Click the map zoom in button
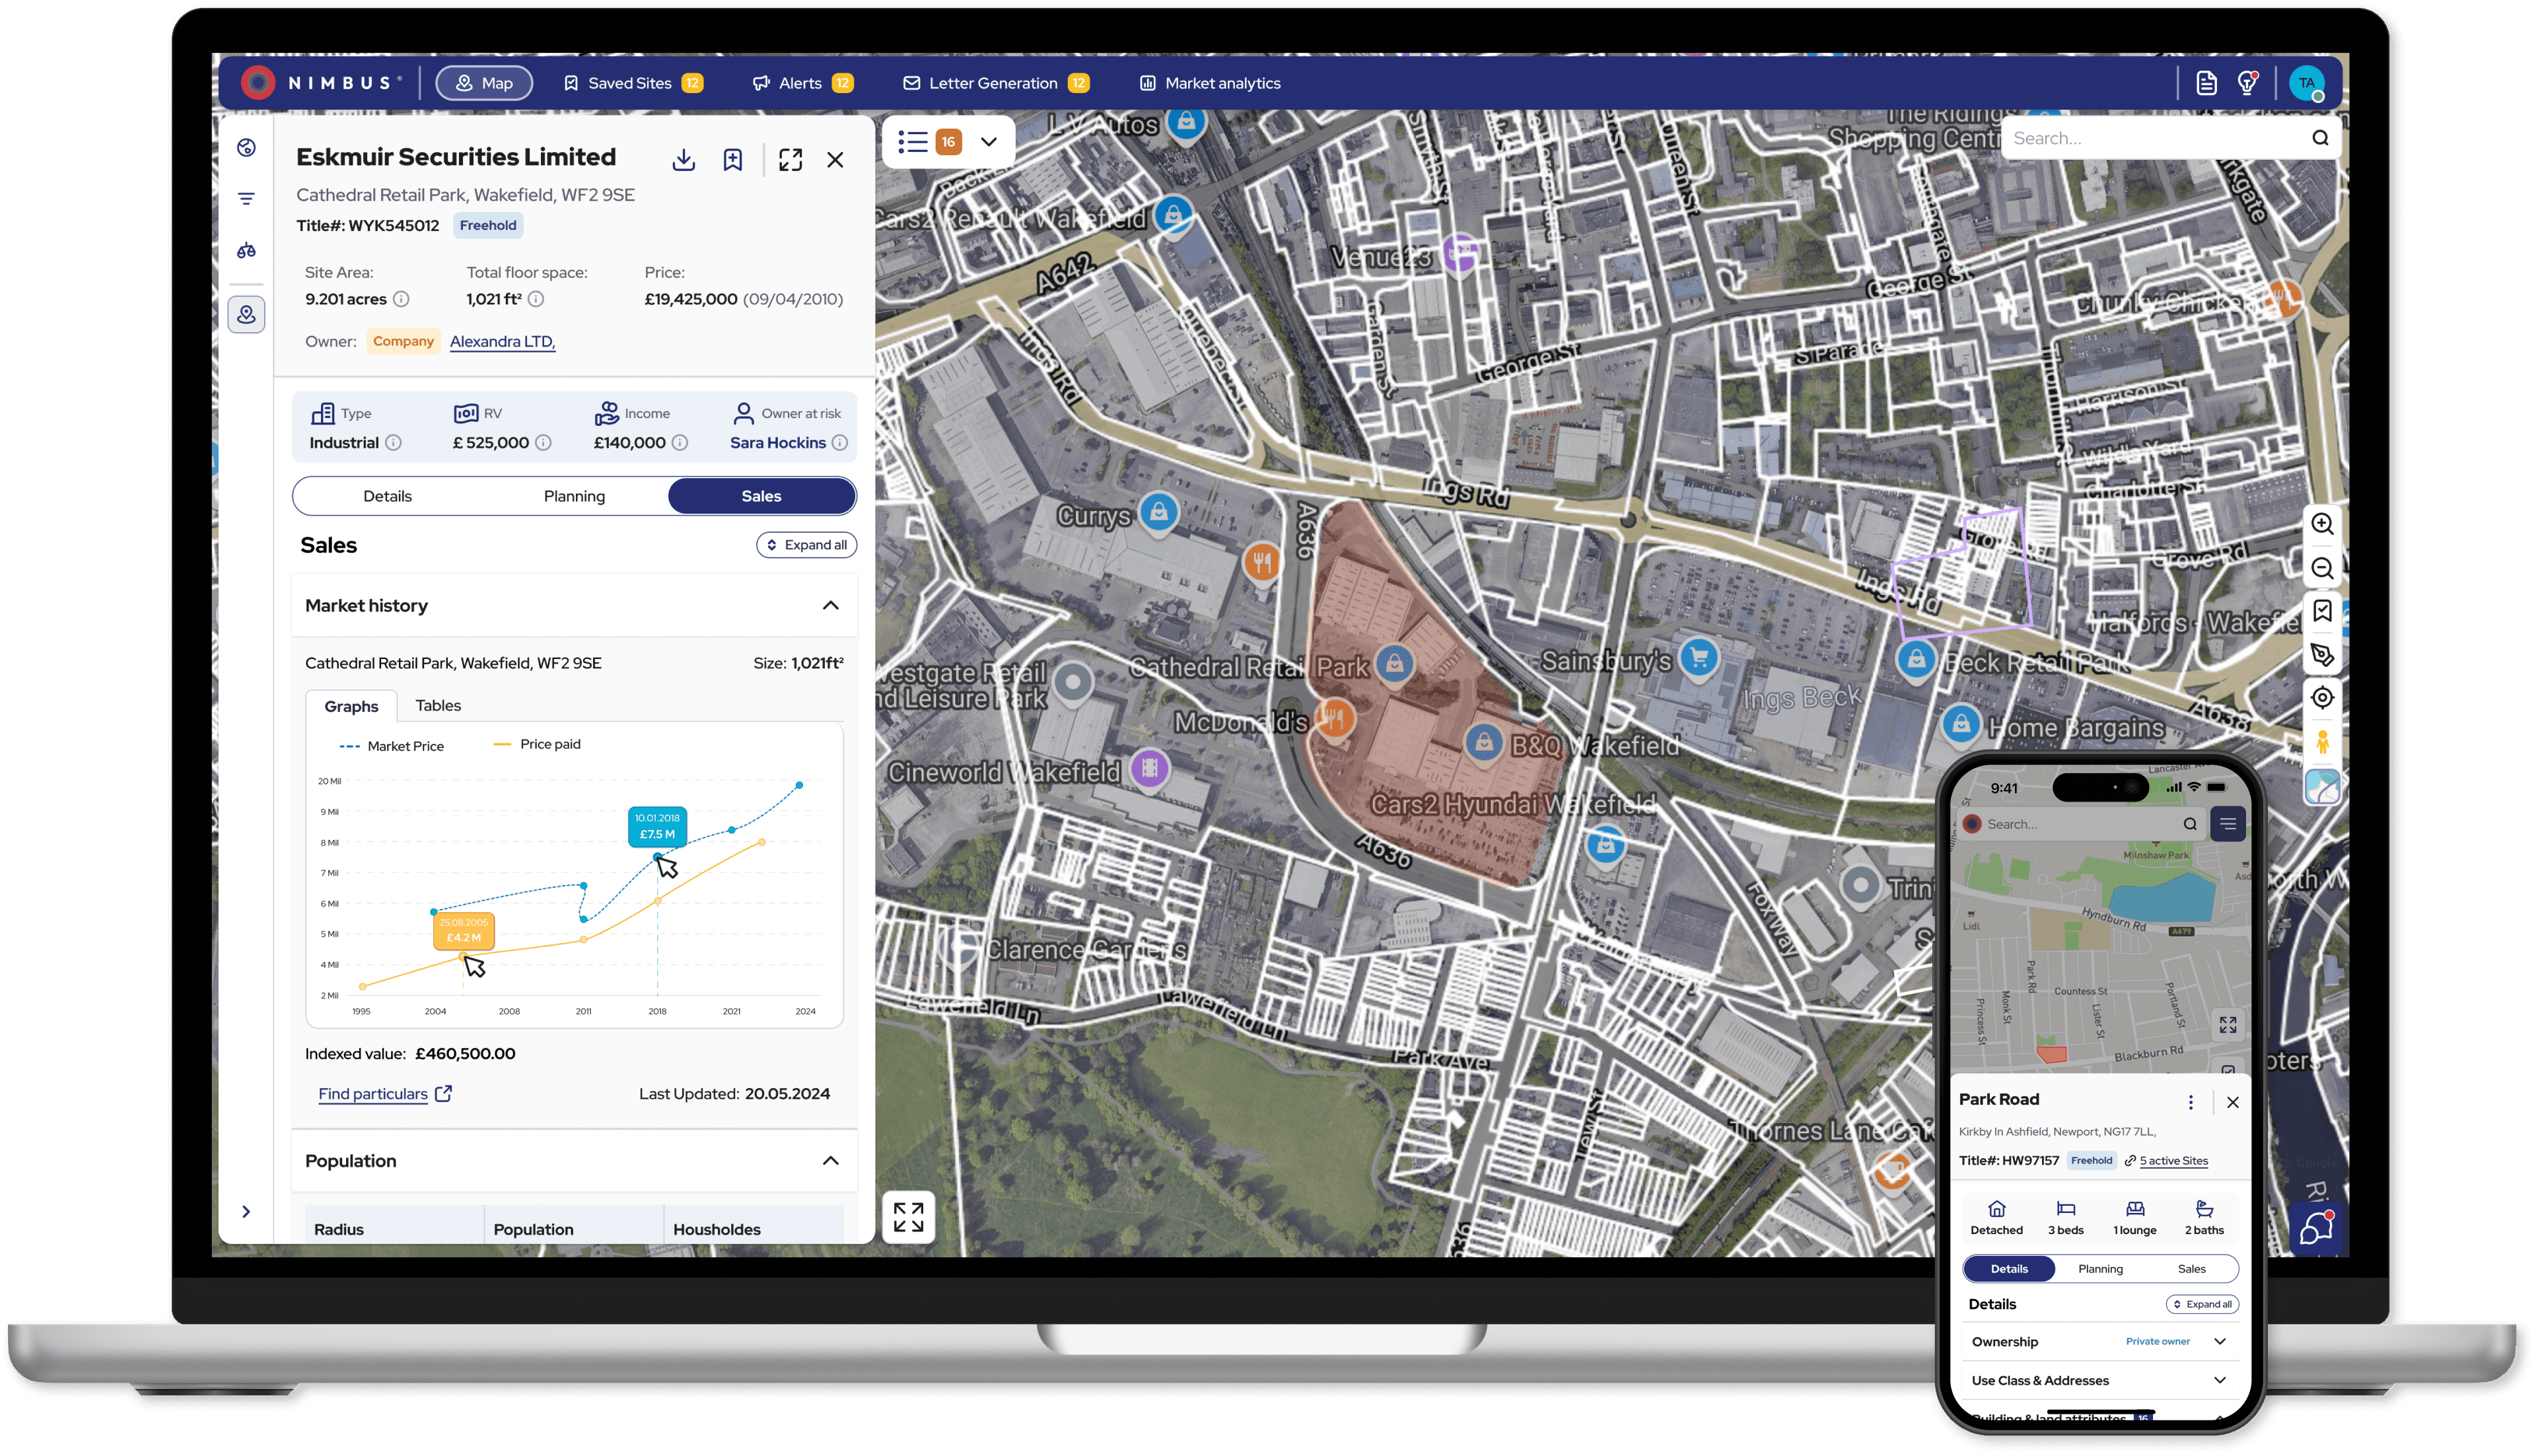2536x1456 pixels. tap(2322, 524)
